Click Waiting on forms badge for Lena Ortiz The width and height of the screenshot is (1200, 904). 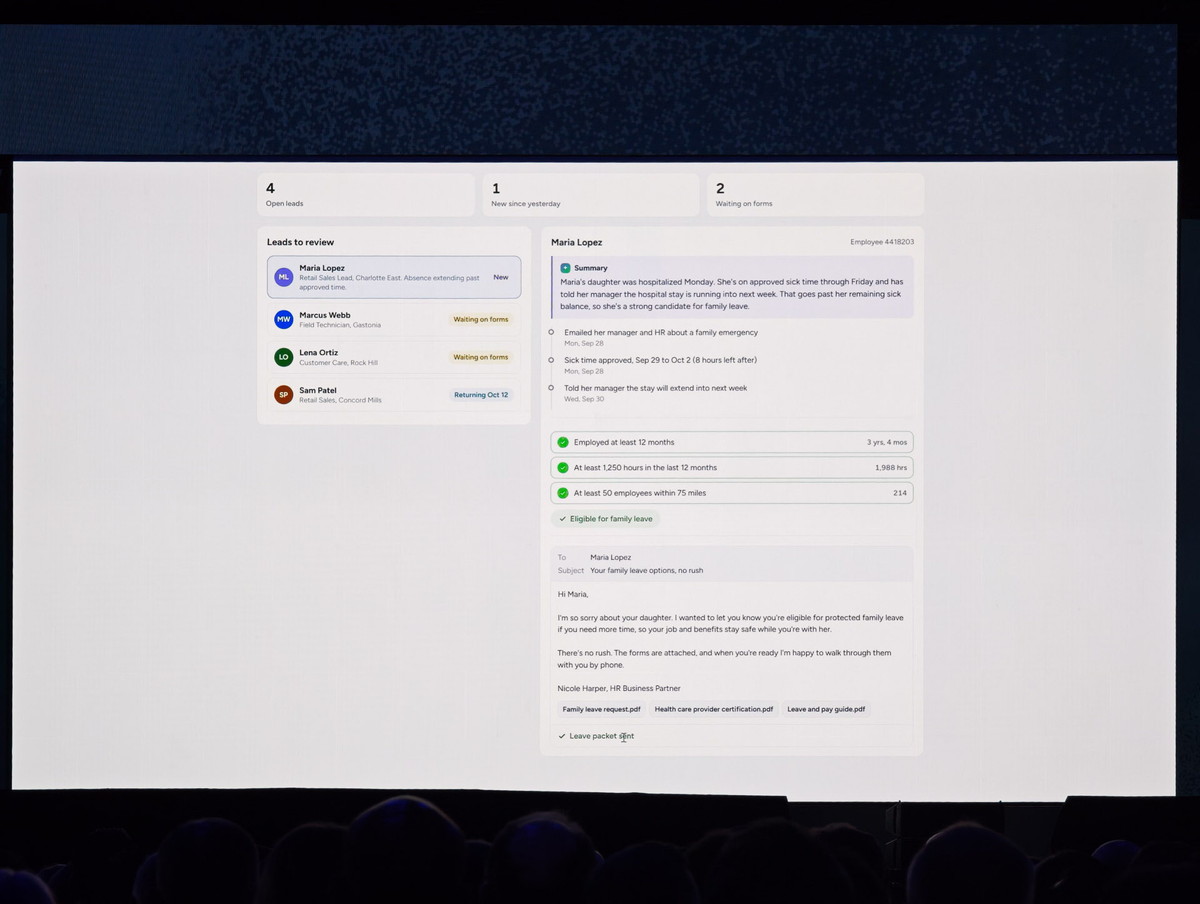click(481, 357)
